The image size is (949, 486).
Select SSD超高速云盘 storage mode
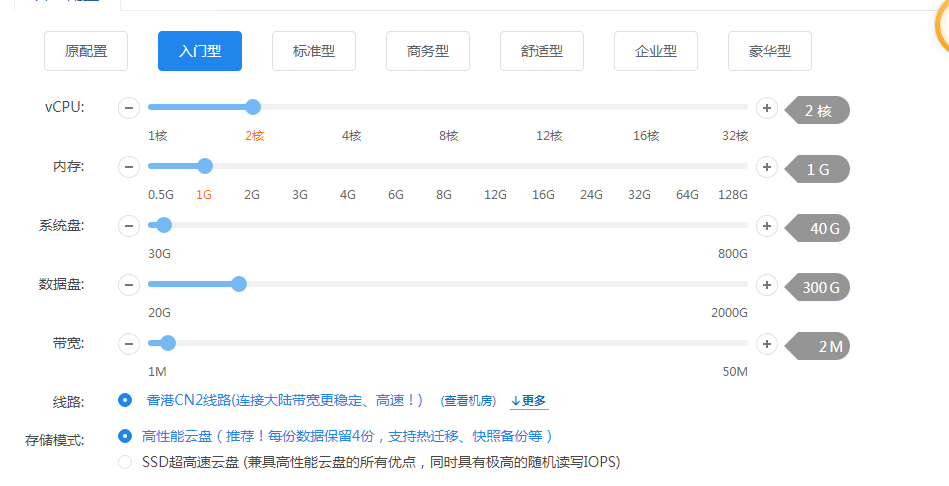click(x=125, y=461)
